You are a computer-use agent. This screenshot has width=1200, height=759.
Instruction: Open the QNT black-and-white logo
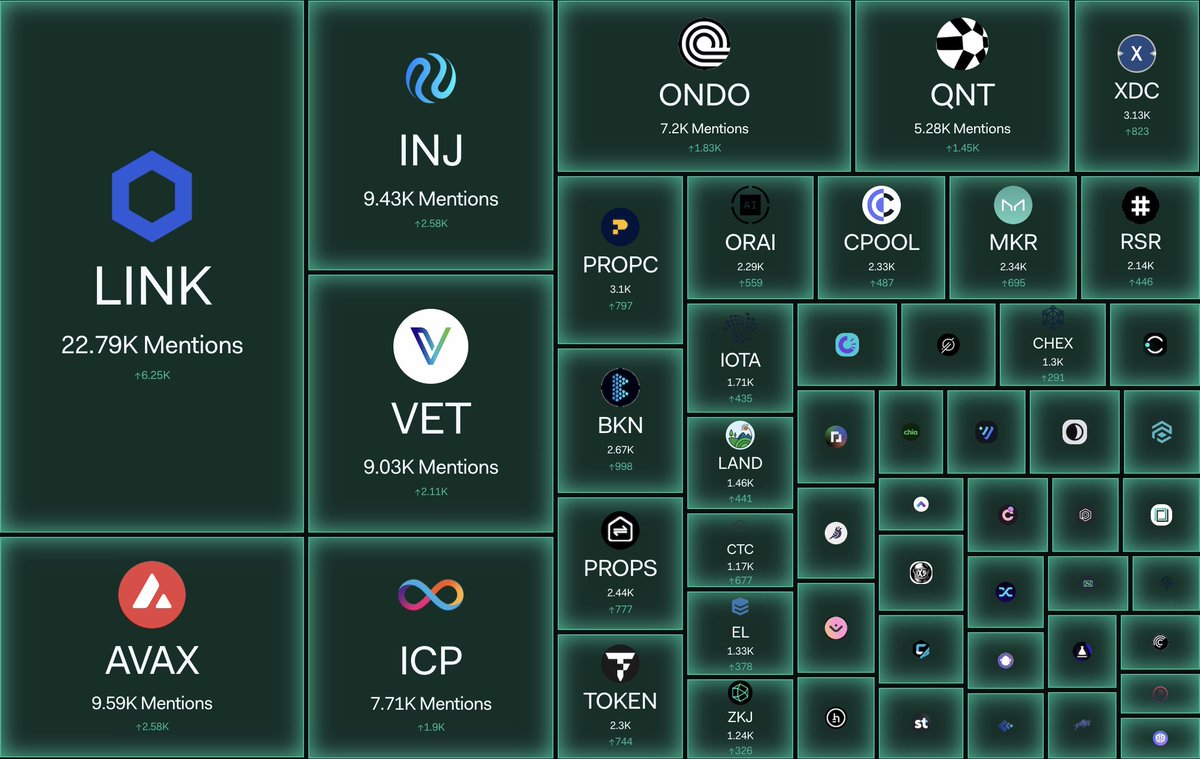(x=962, y=45)
